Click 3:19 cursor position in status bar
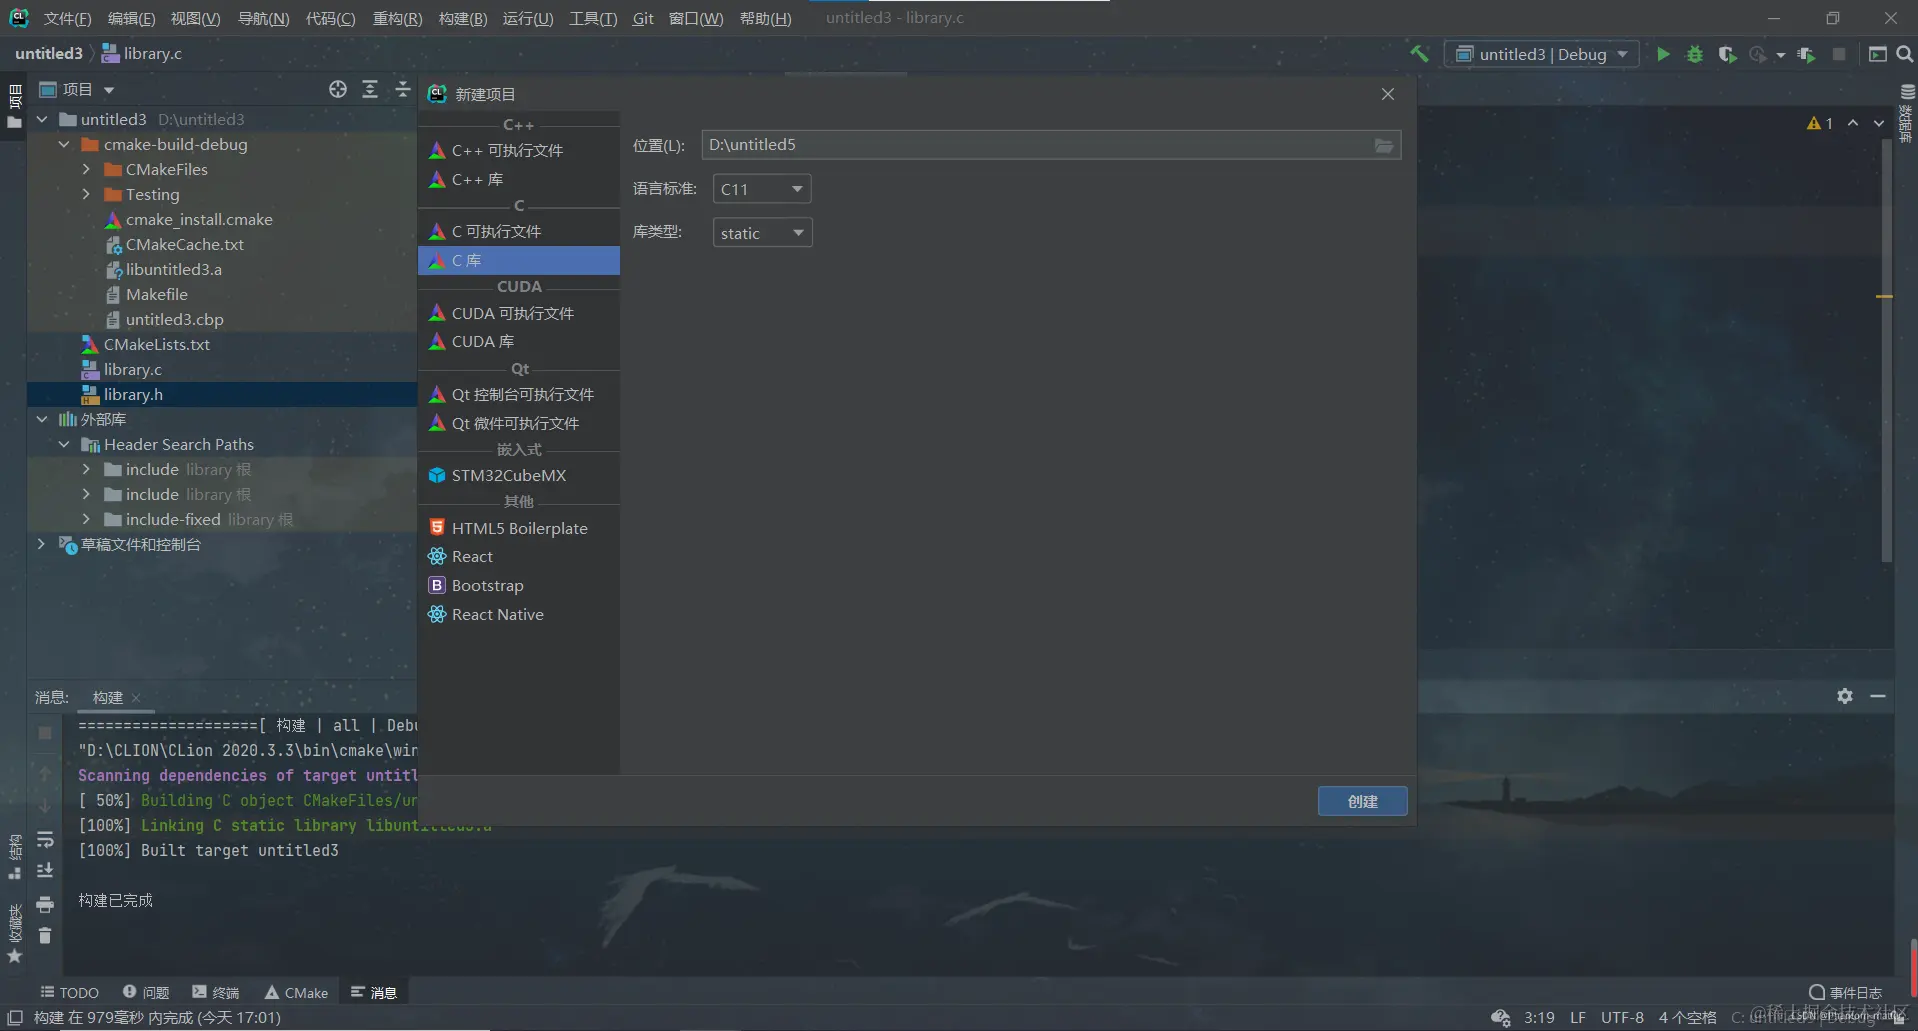 pyautogui.click(x=1539, y=1017)
